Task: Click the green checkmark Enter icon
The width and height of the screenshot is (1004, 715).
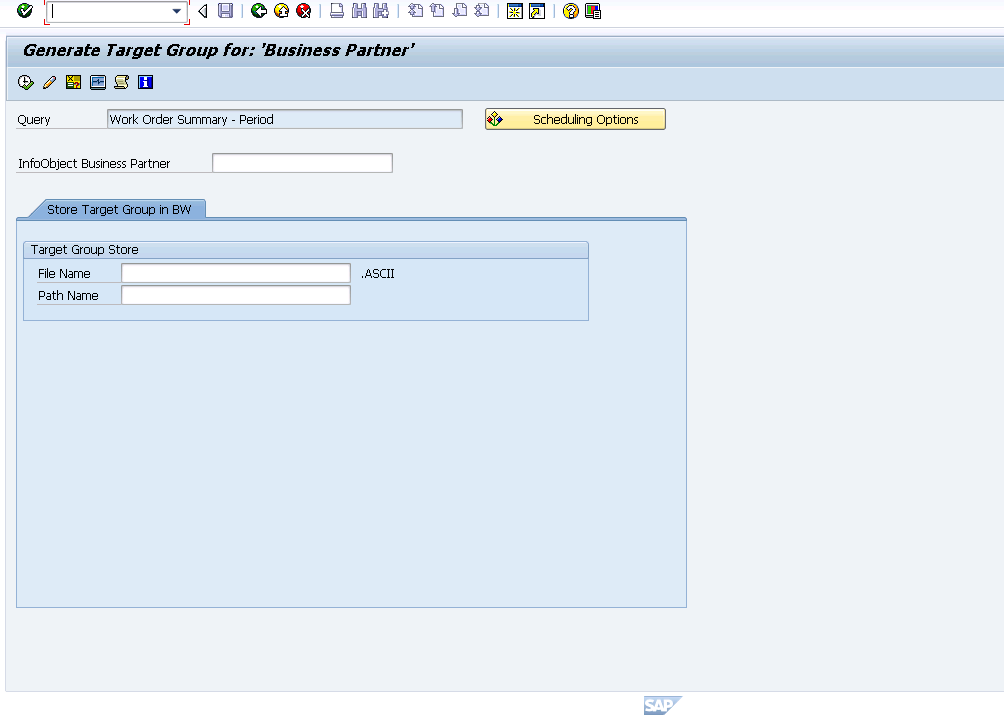Action: tap(22, 11)
